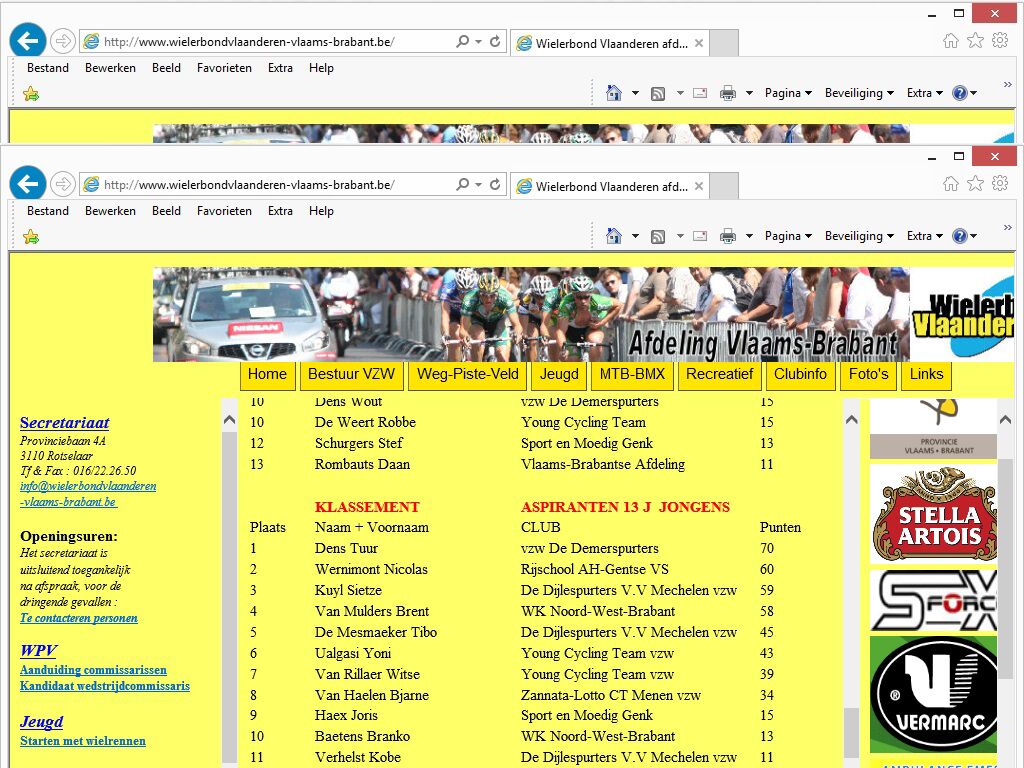The height and width of the screenshot is (768, 1024).
Task: Click the Clubinfo navigation button
Action: 801,375
